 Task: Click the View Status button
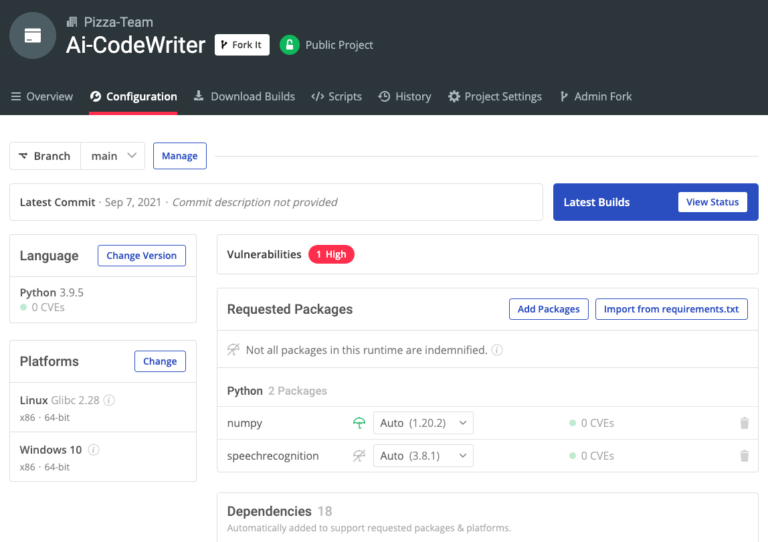pos(712,202)
